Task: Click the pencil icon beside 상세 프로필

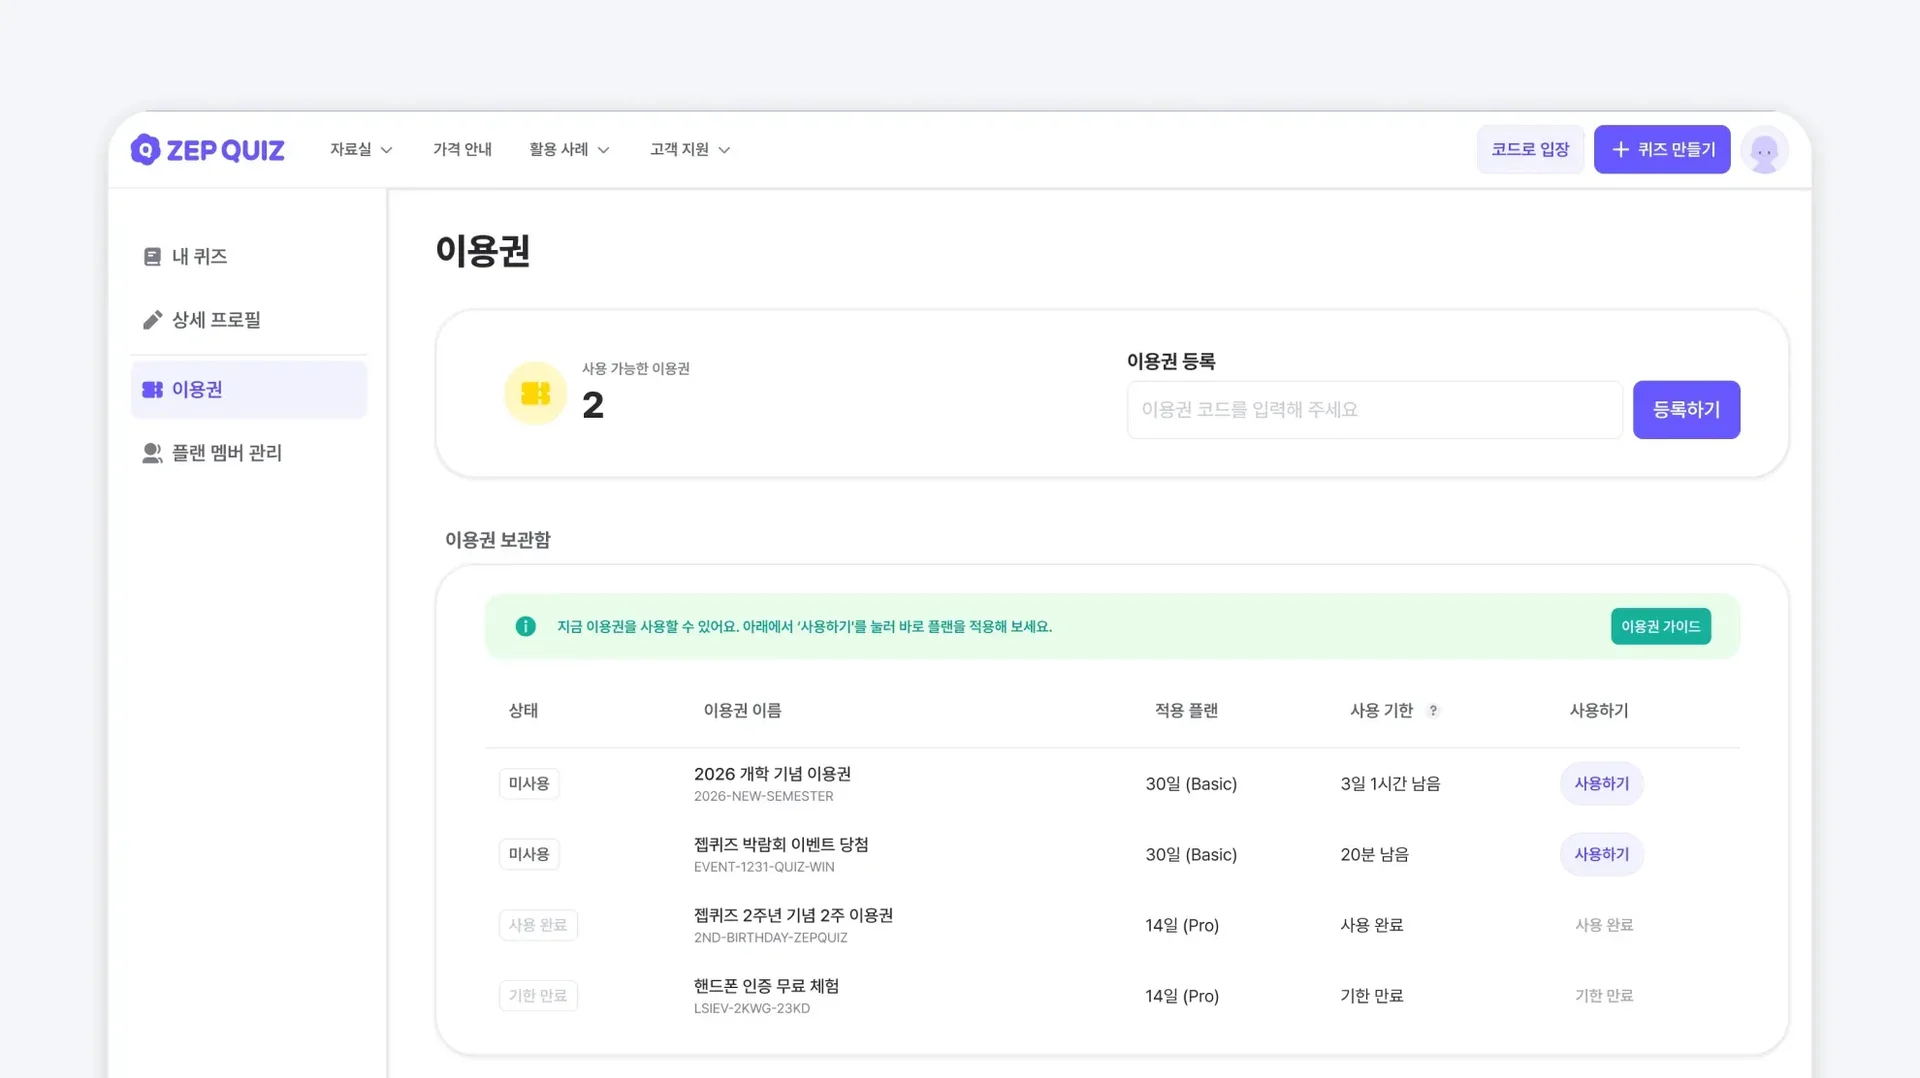Action: (152, 320)
